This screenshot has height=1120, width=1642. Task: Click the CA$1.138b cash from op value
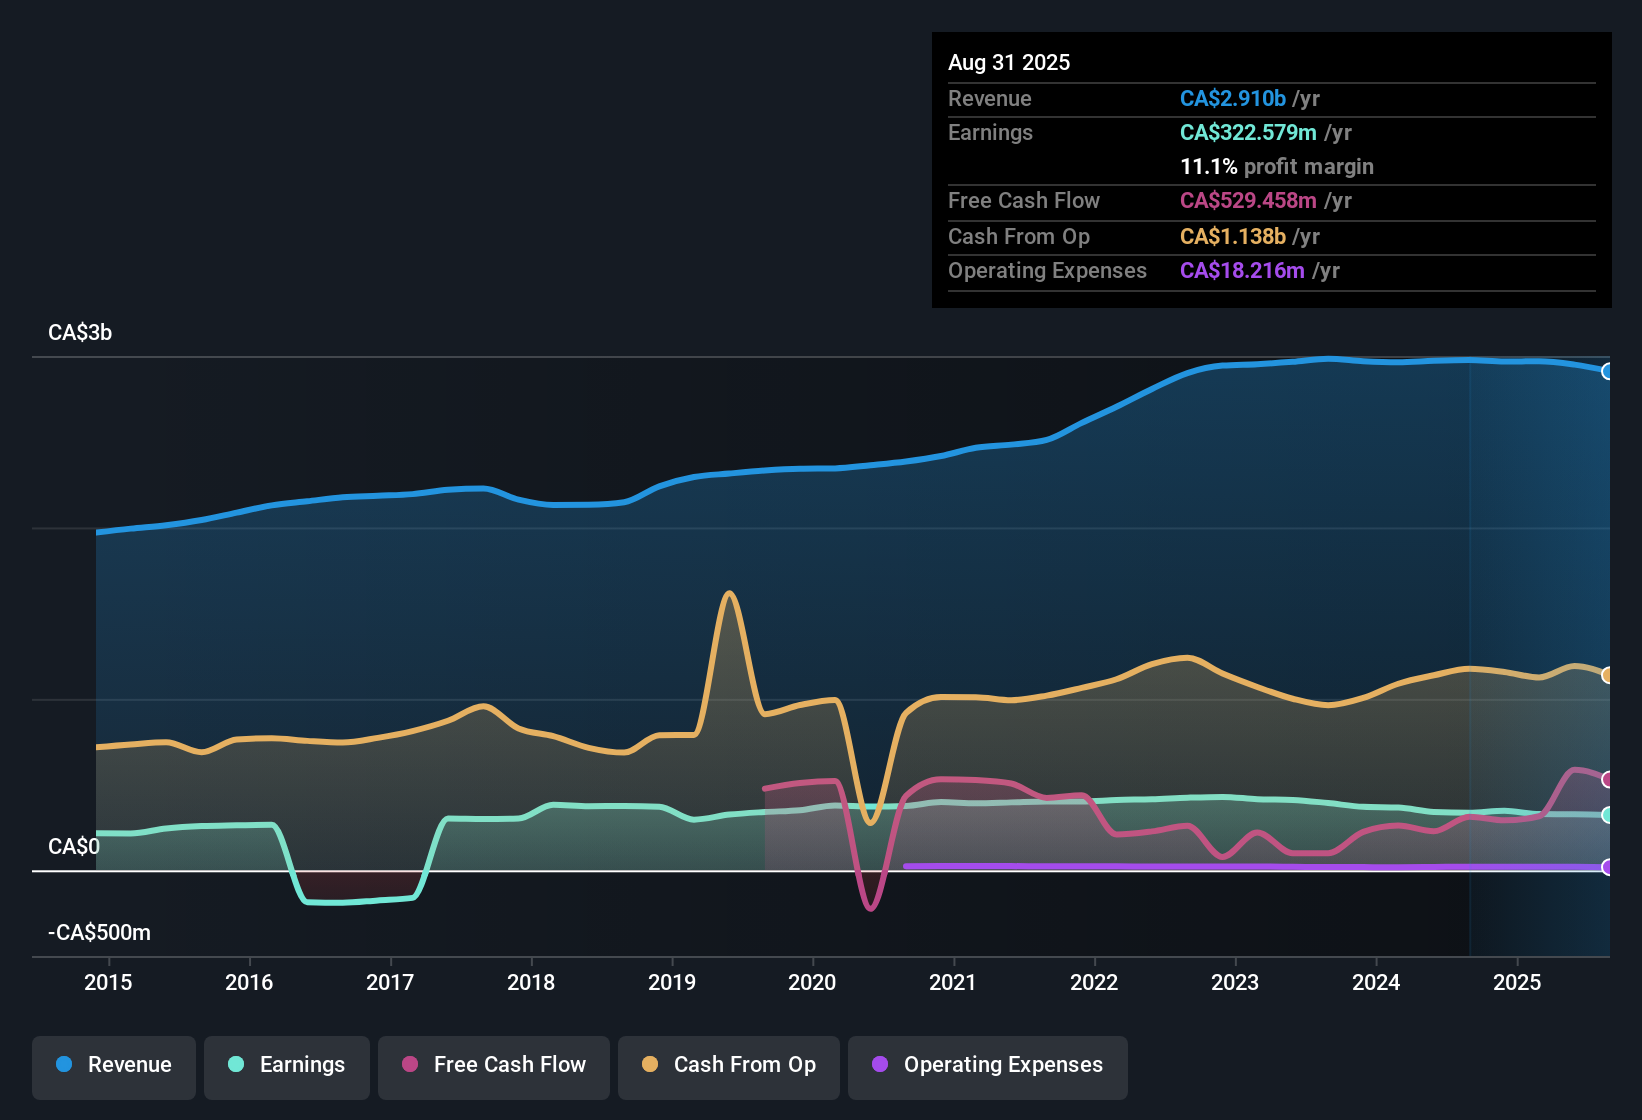1233,236
